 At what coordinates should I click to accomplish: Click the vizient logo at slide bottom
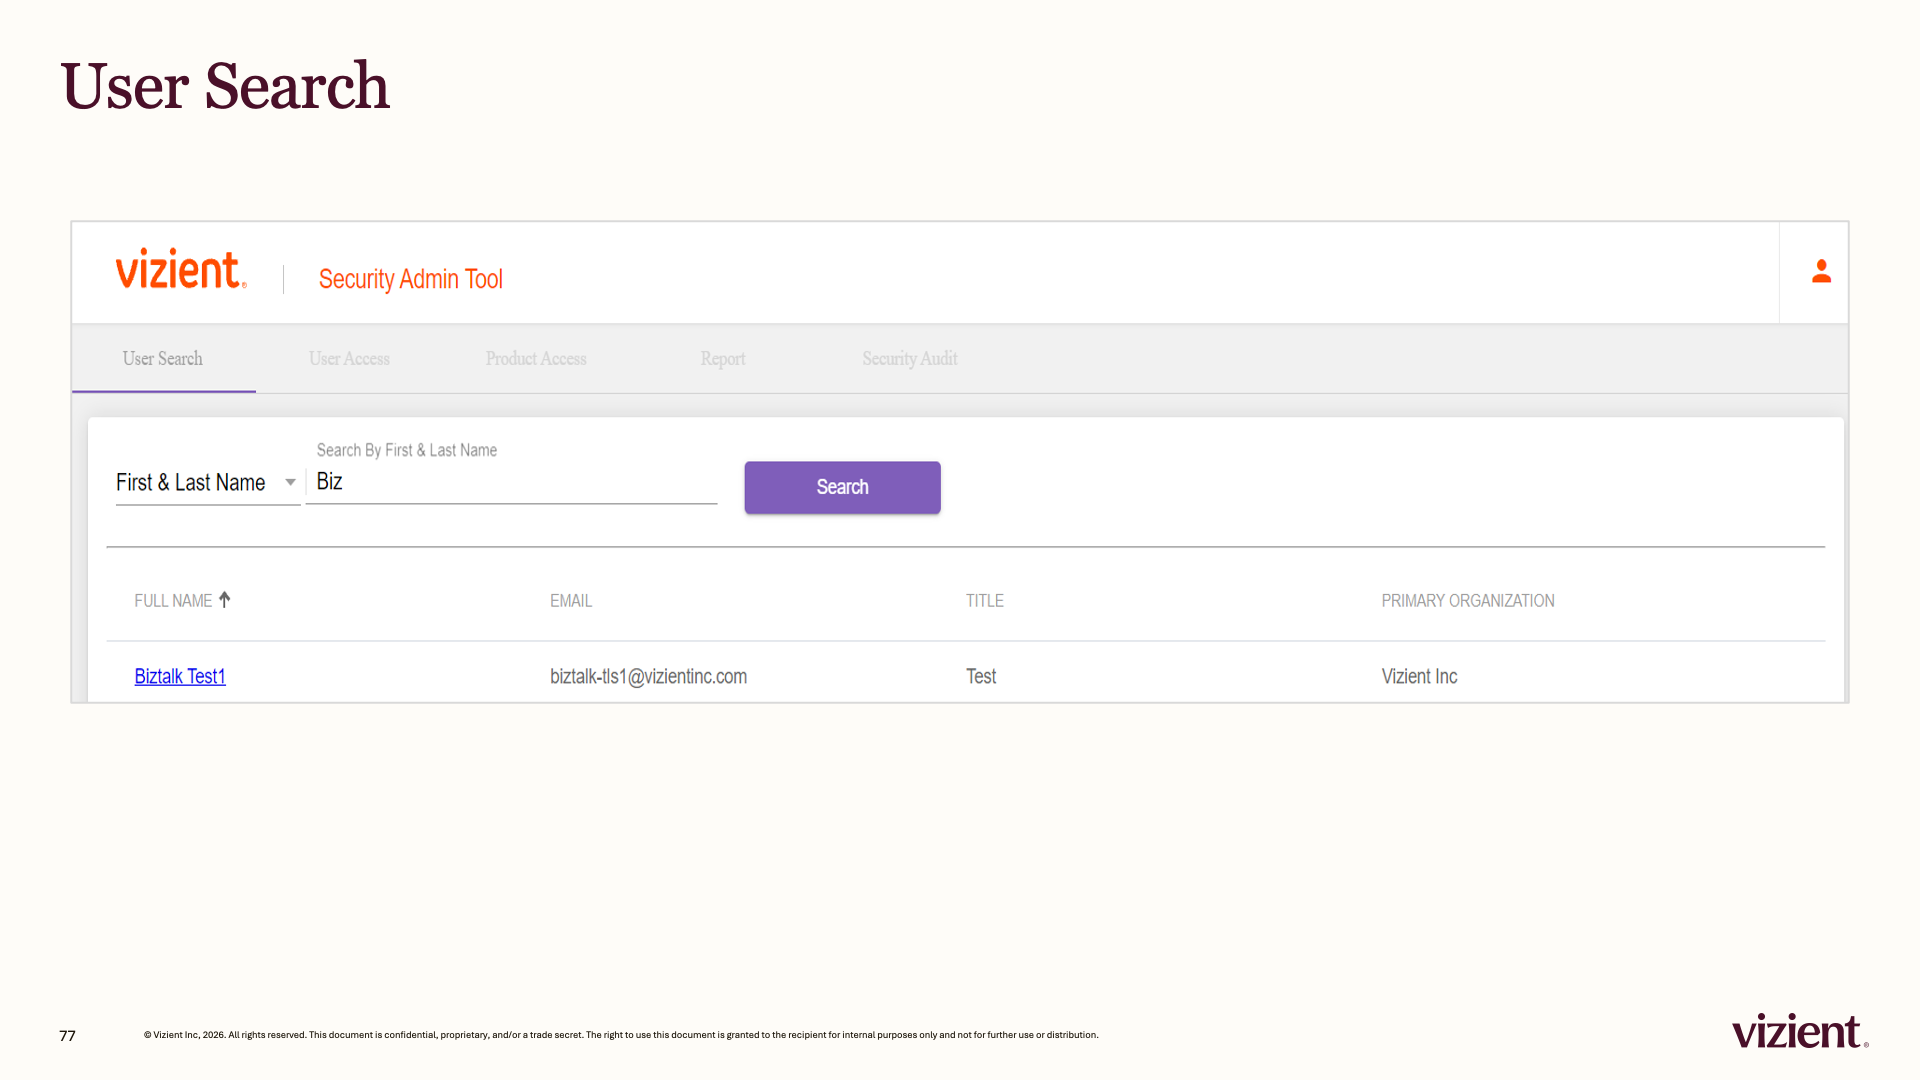click(1800, 1031)
